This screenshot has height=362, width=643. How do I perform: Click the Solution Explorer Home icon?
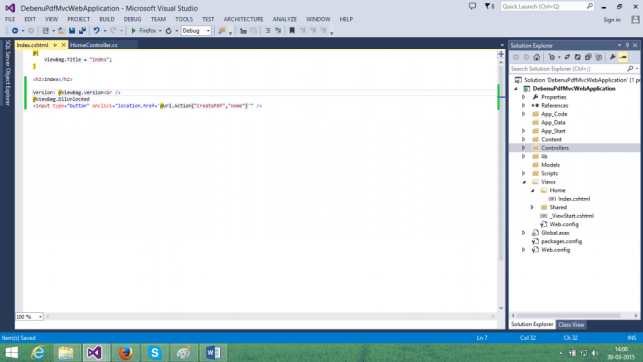[x=536, y=57]
